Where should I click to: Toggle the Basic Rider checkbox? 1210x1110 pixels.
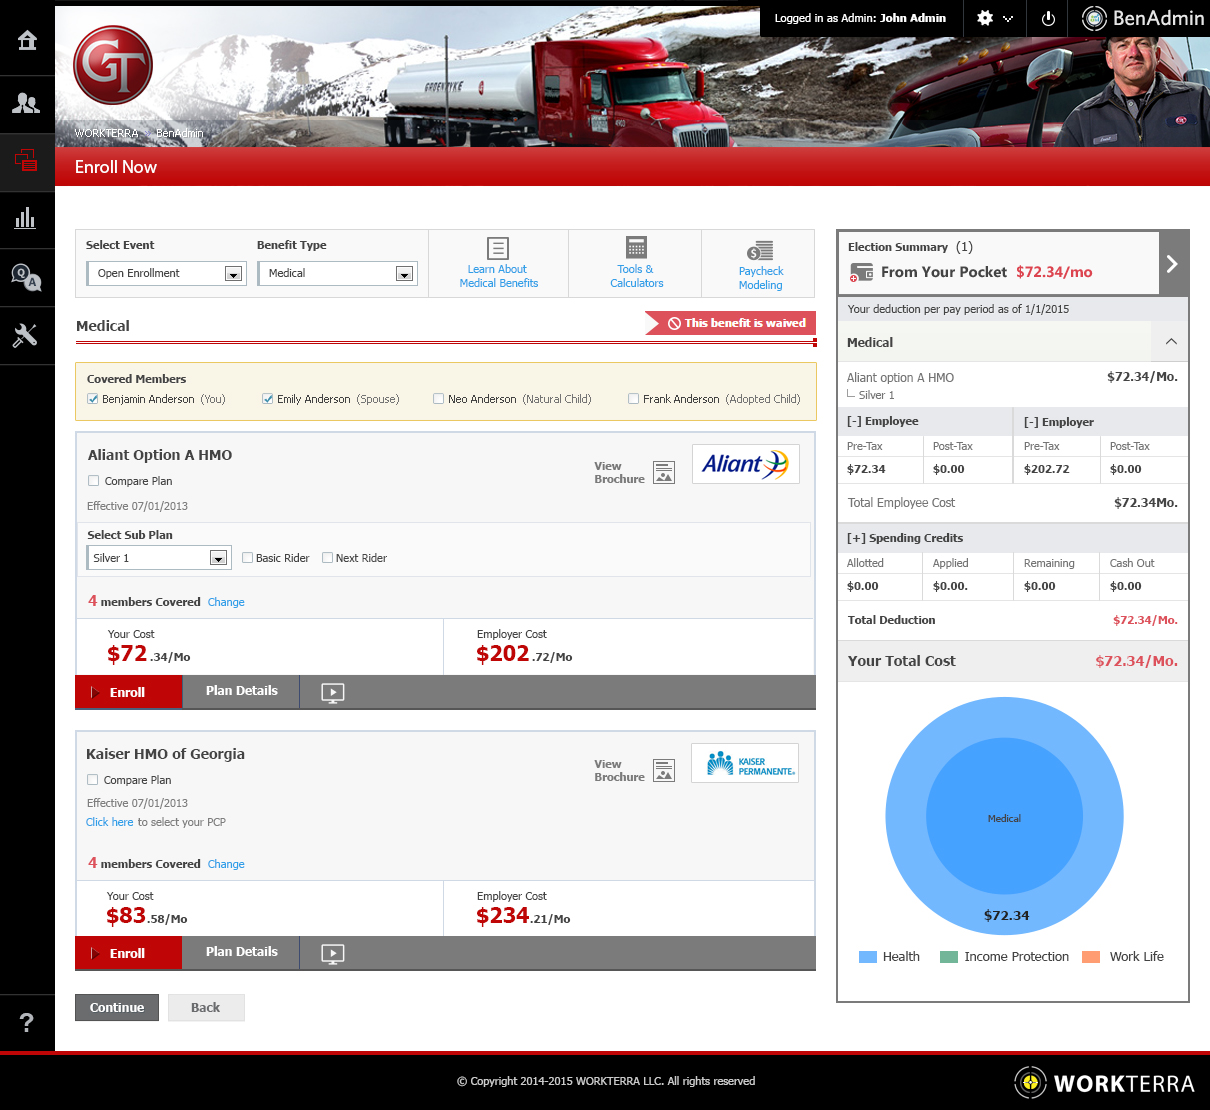[248, 558]
